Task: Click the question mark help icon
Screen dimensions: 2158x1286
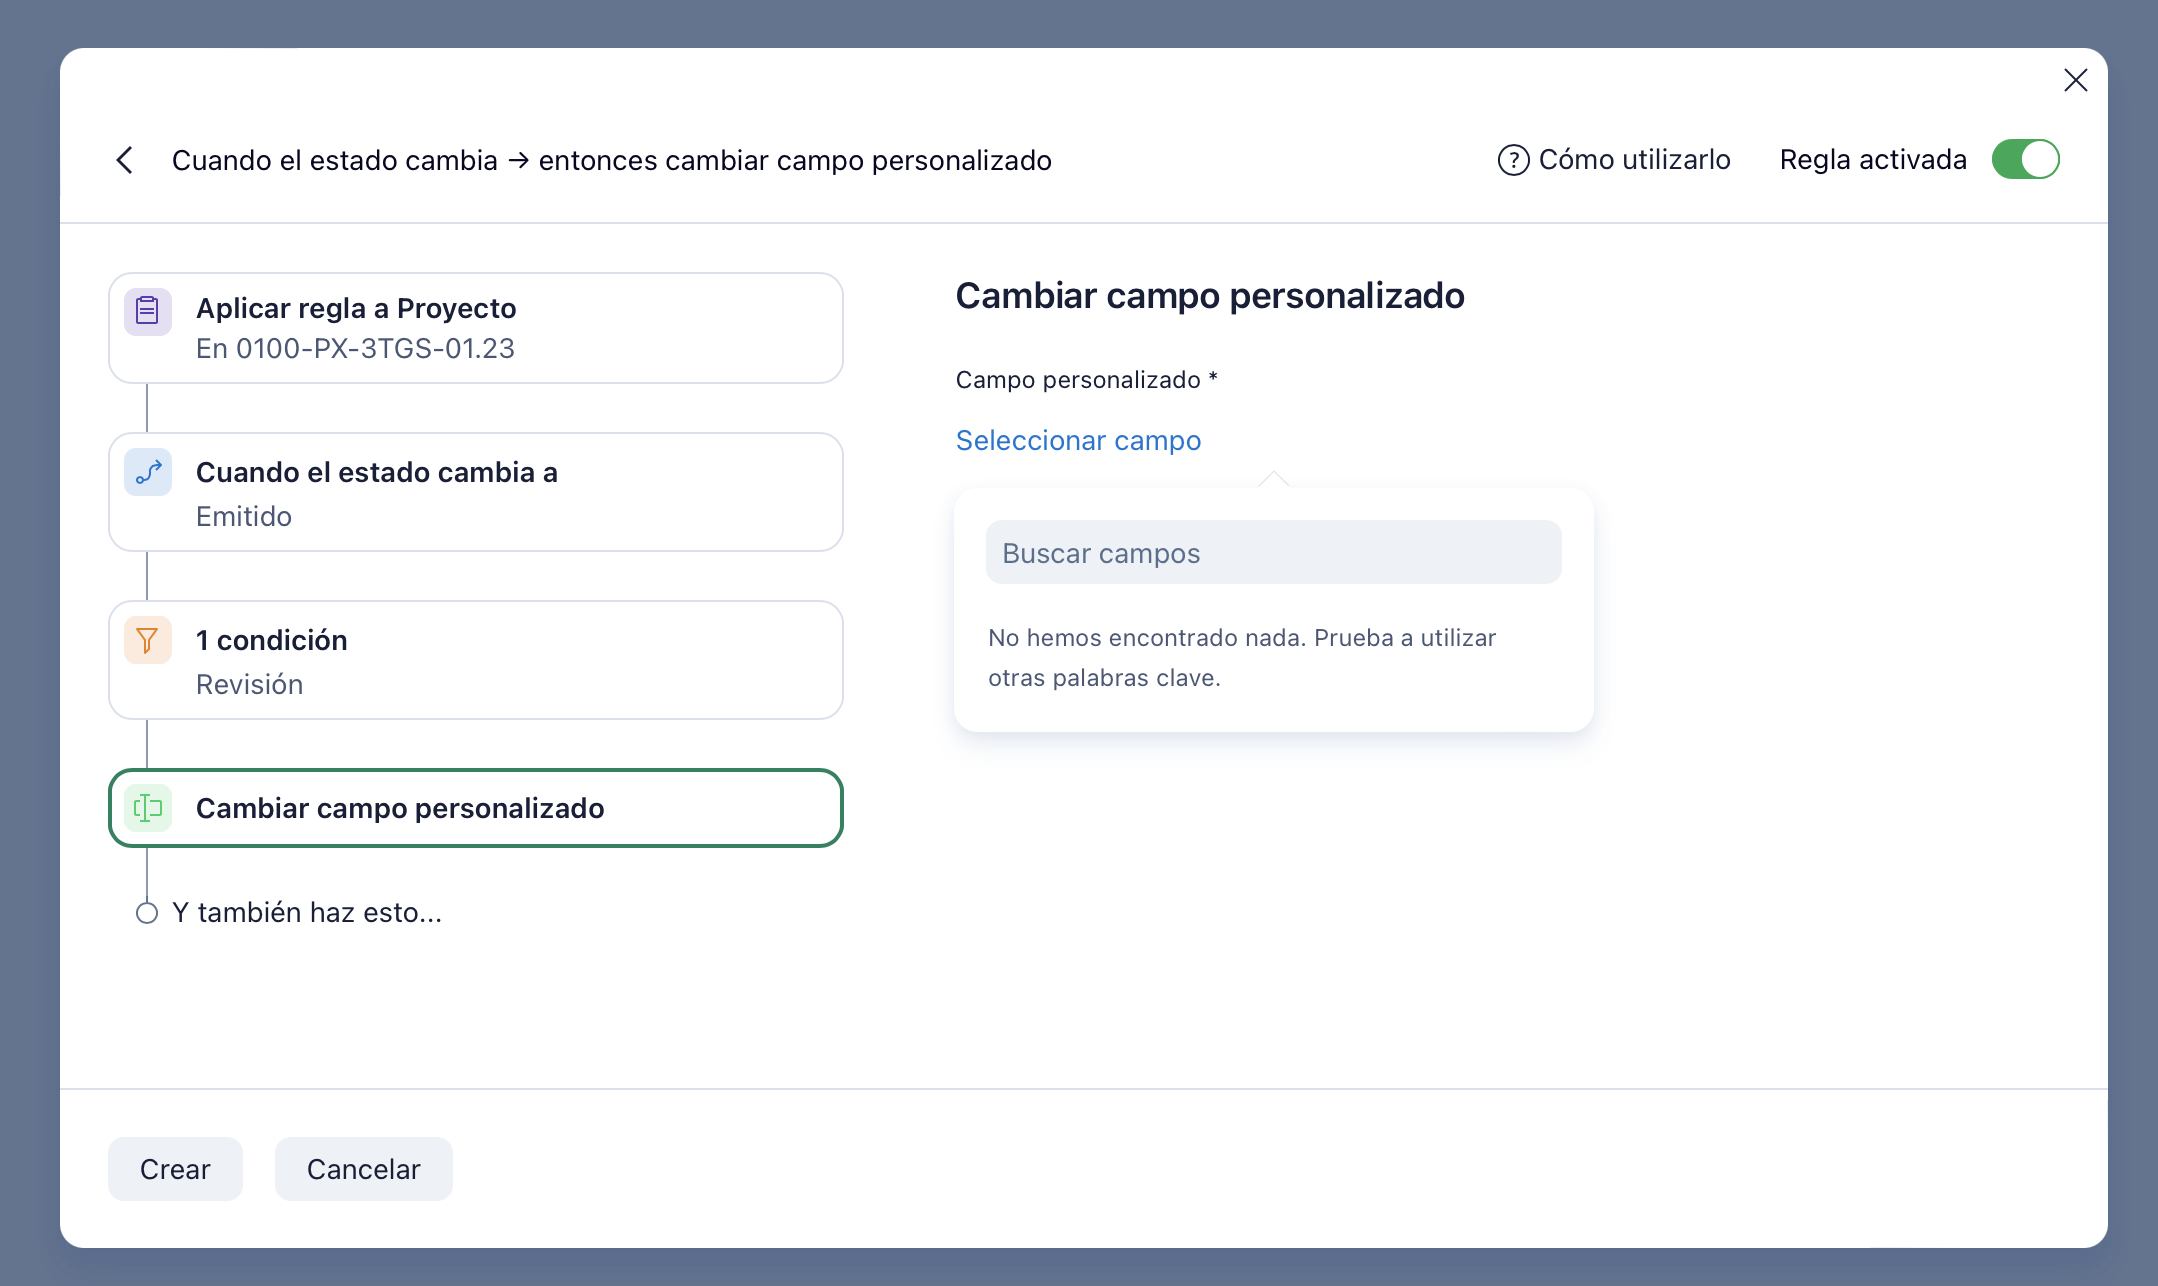Action: 1513,160
